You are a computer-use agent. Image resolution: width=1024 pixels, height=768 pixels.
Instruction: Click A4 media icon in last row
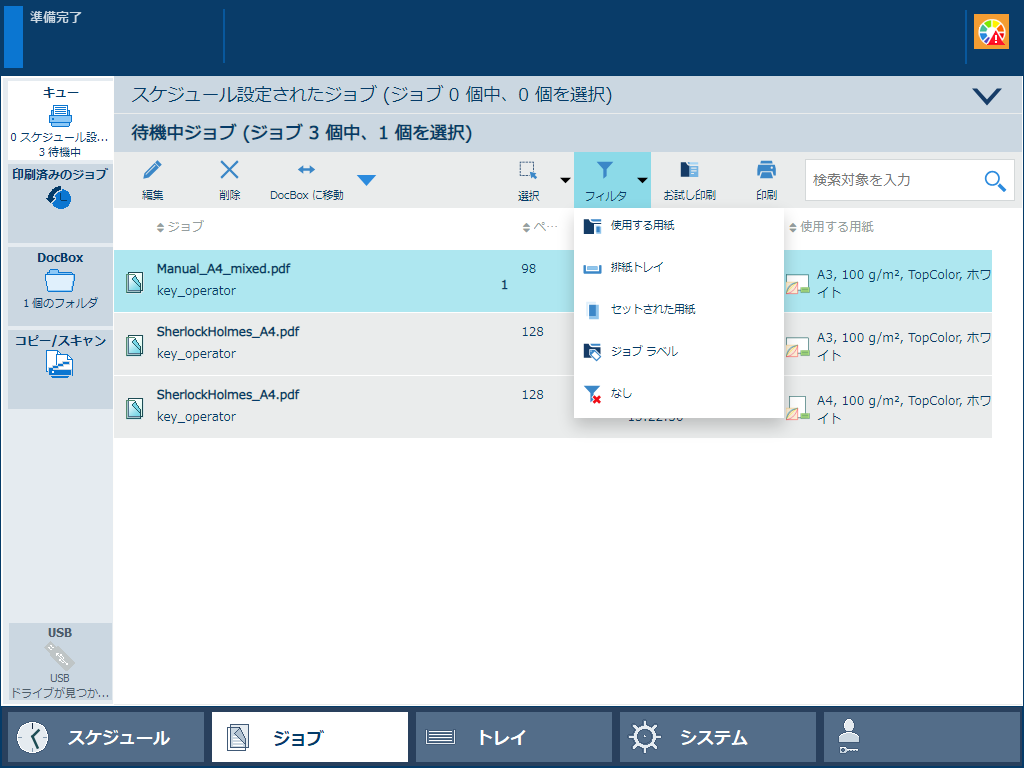[x=797, y=408]
